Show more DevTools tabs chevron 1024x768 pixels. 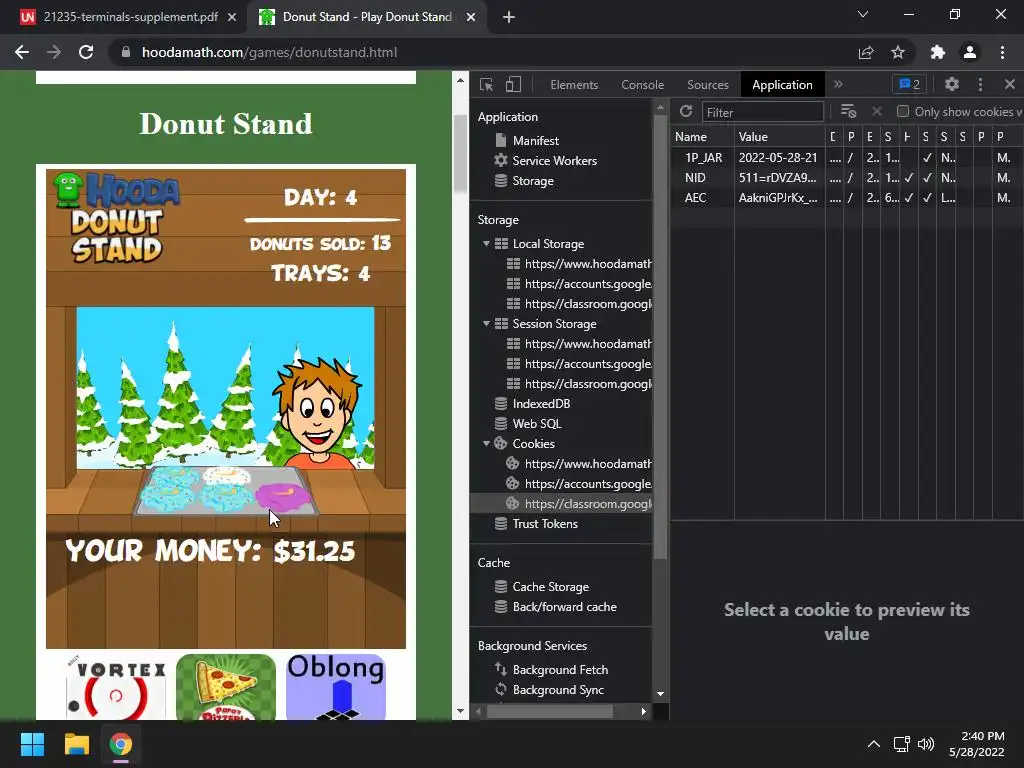pyautogui.click(x=838, y=84)
